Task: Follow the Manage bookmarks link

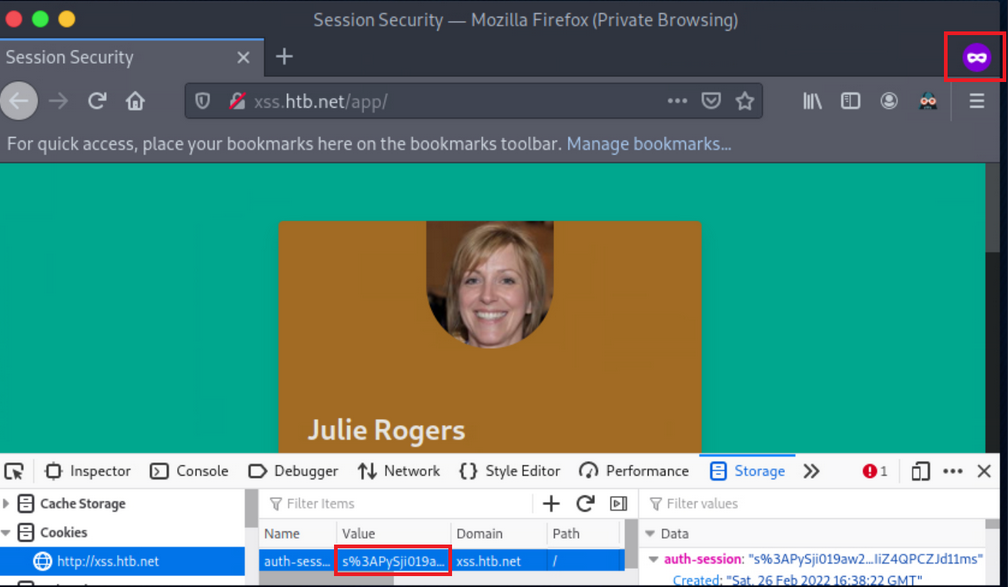Action: pyautogui.click(x=648, y=144)
